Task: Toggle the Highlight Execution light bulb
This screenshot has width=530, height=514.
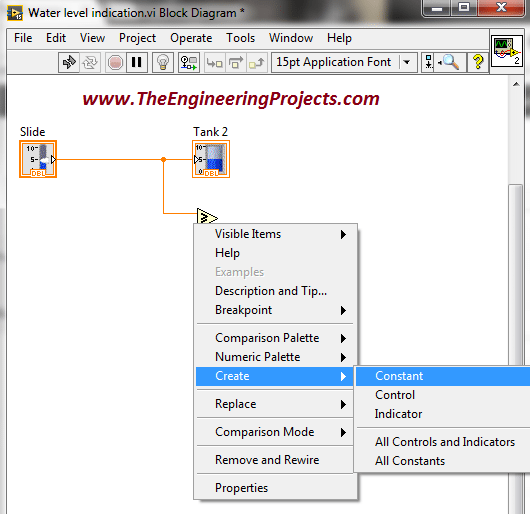Action: pyautogui.click(x=163, y=63)
